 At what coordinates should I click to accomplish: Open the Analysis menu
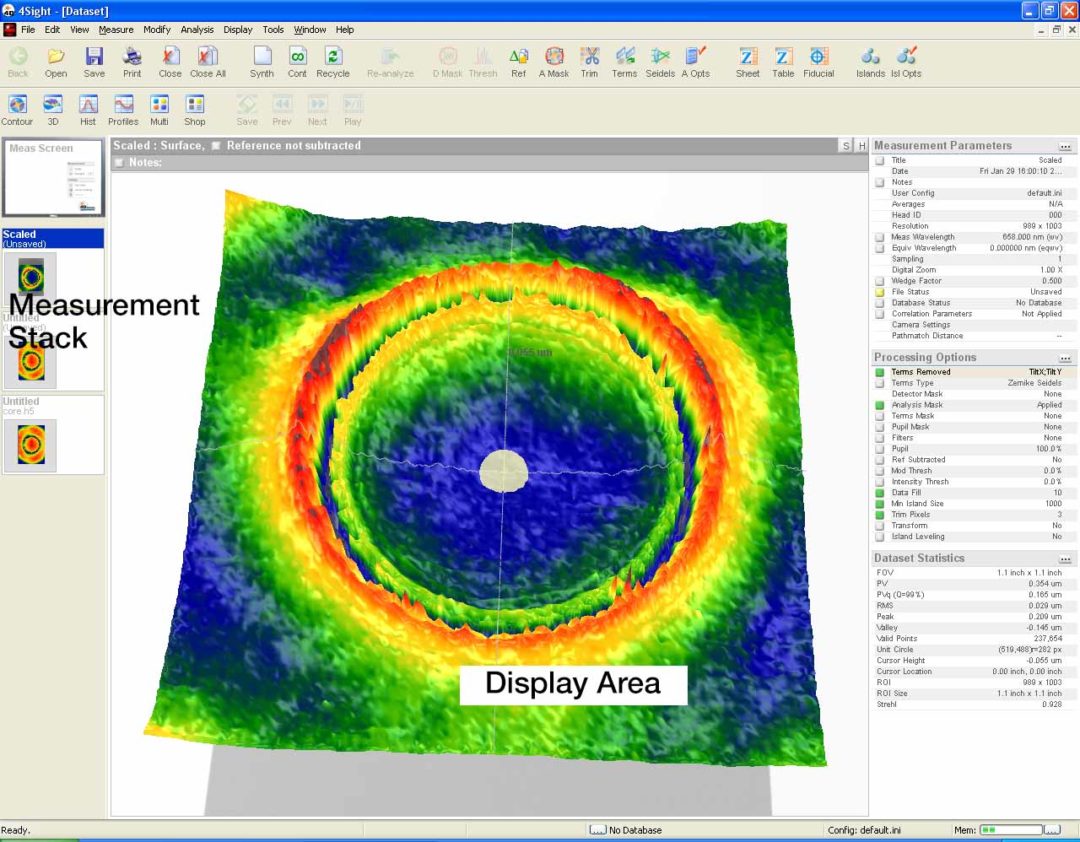(197, 30)
